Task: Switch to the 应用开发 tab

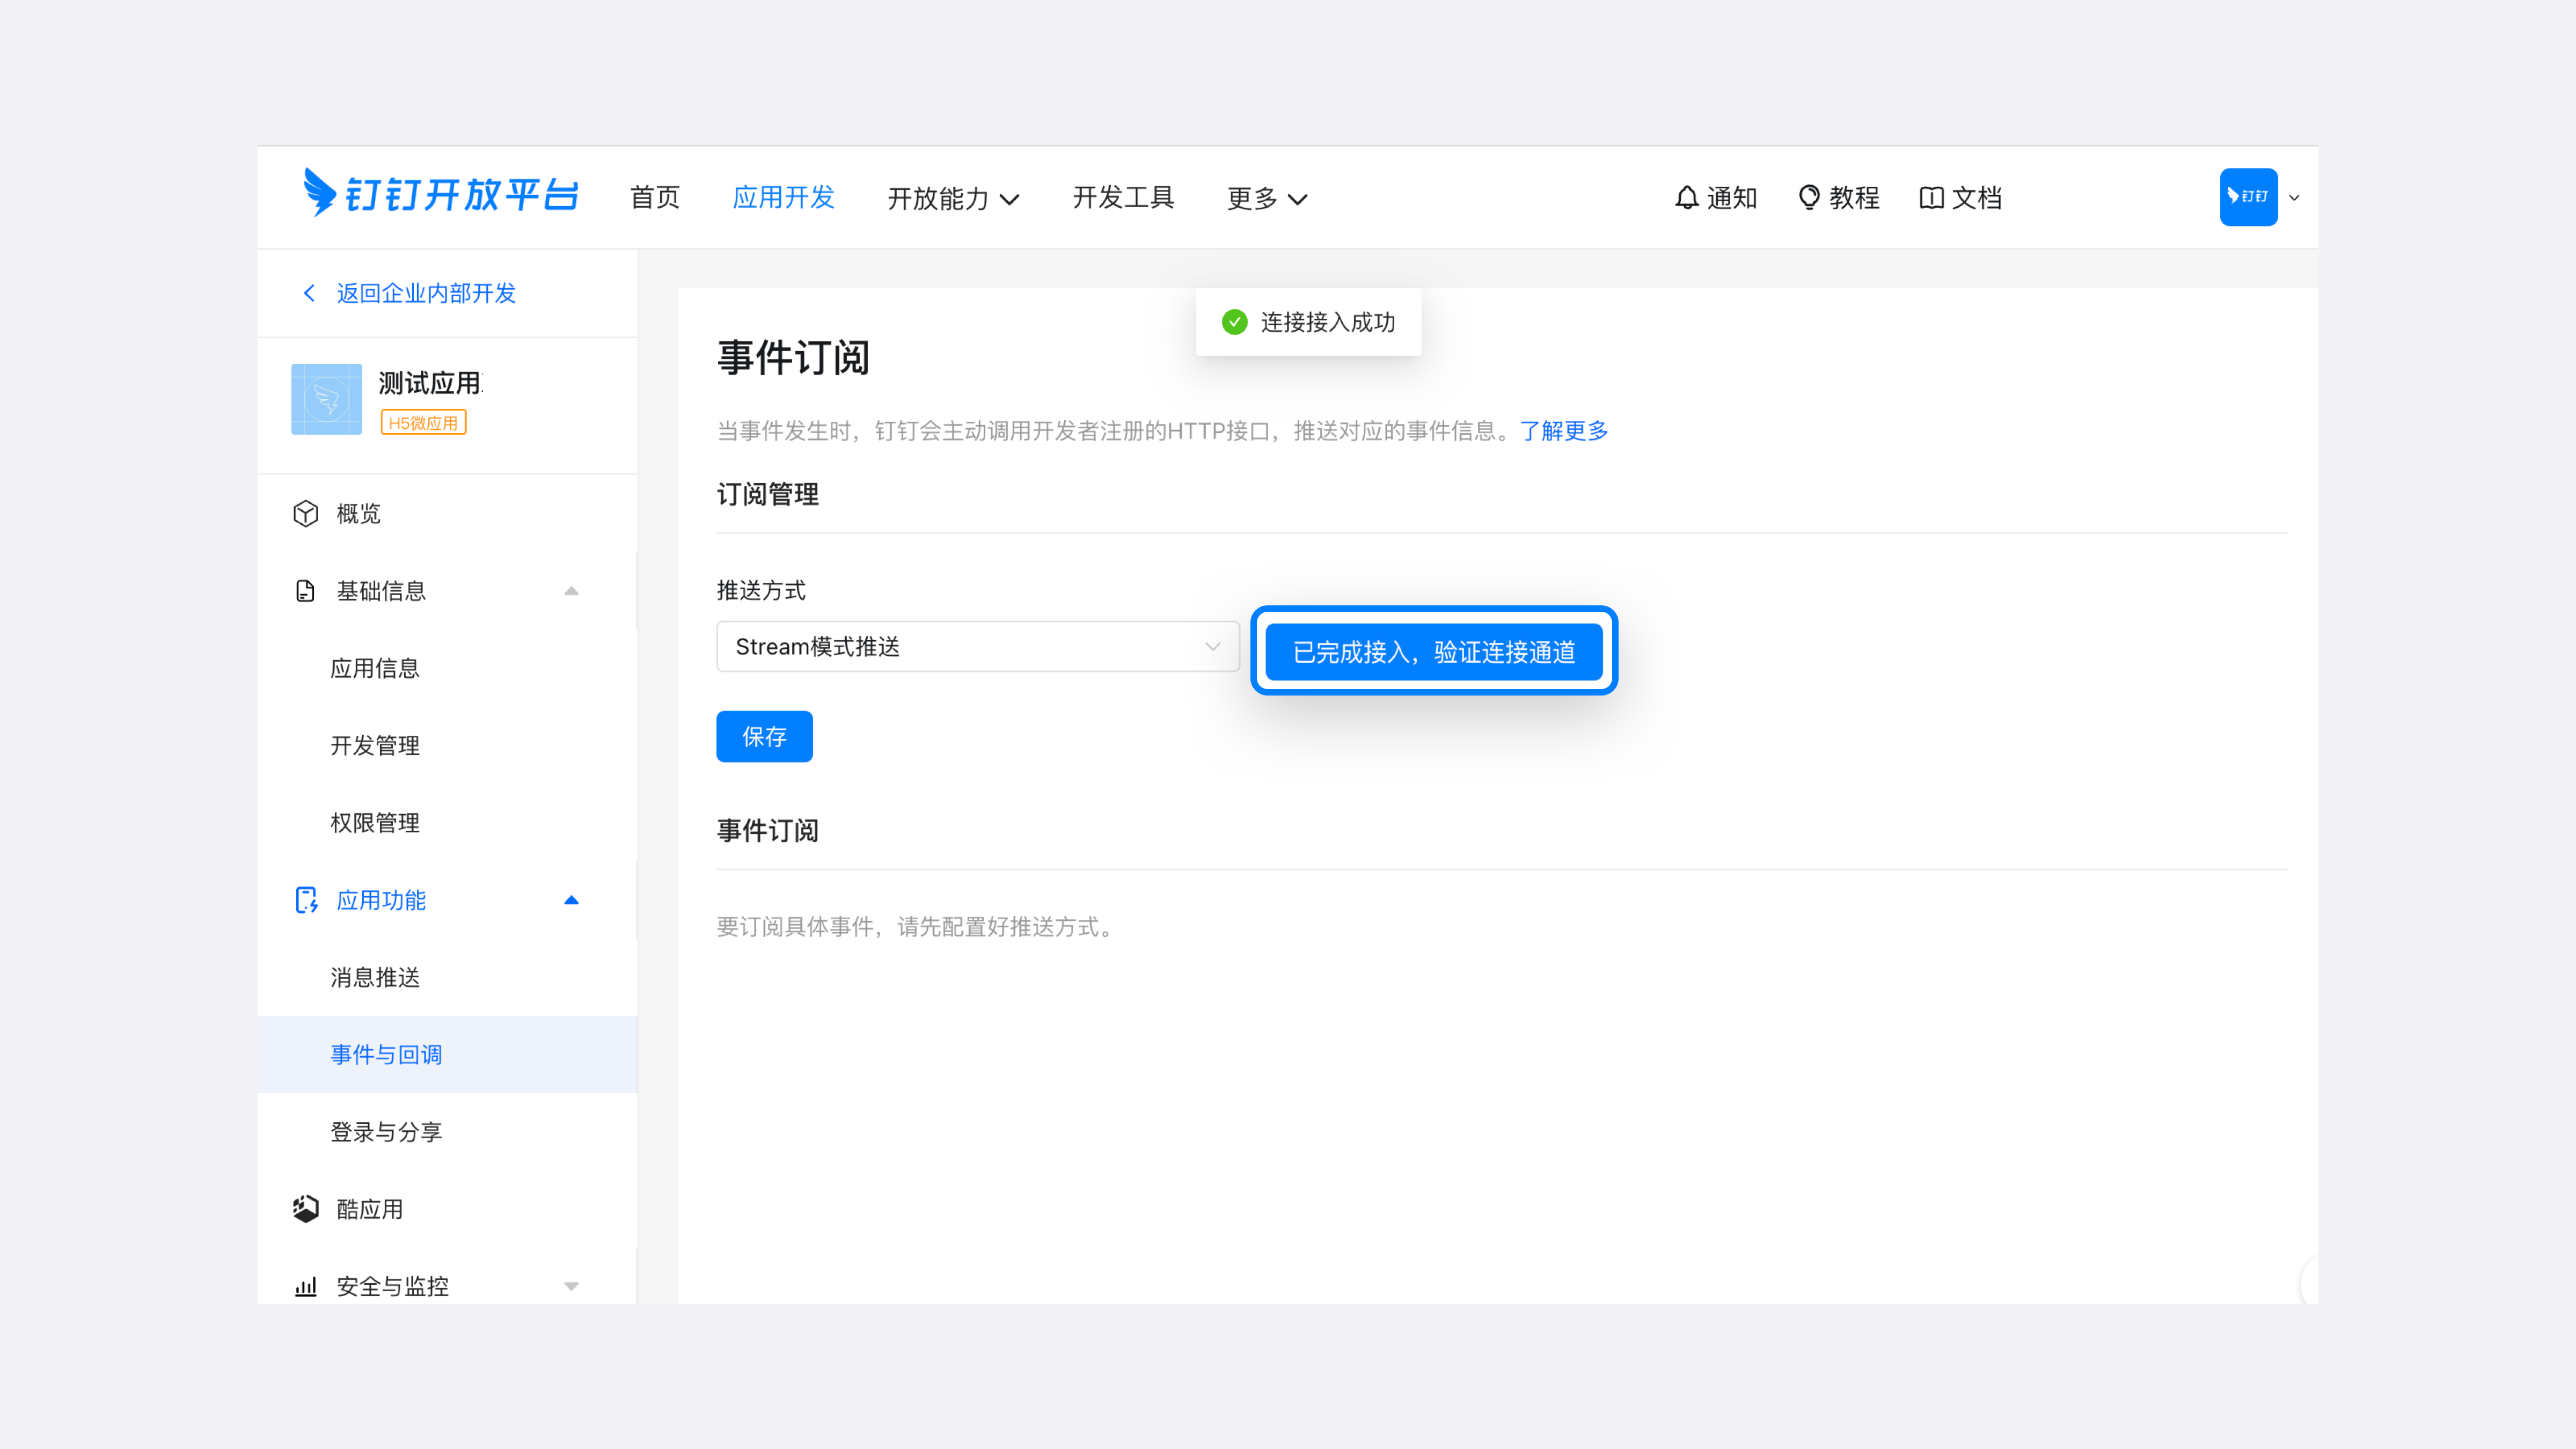Action: point(783,197)
